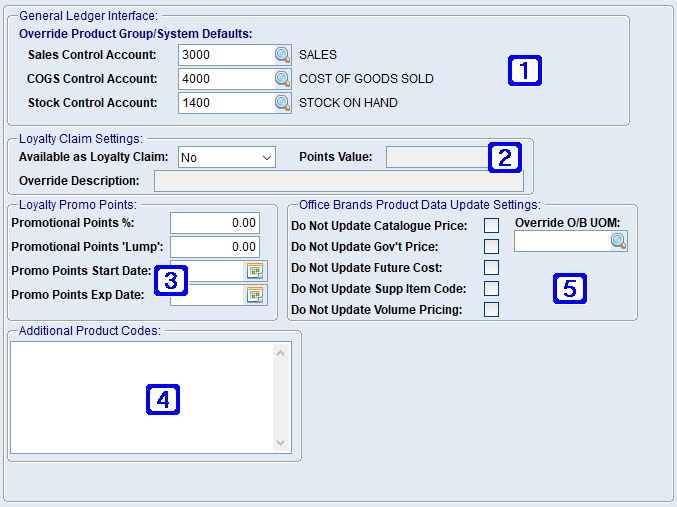This screenshot has height=507, width=677.
Task: Select Do Not Update Volume Pricing checkbox
Action: 491,310
